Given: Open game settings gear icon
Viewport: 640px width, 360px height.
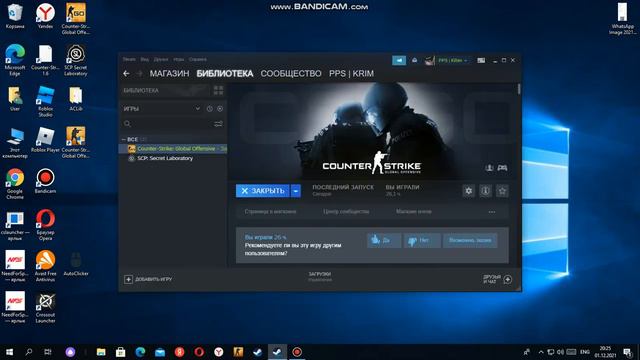Looking at the screenshot, I should (x=469, y=191).
